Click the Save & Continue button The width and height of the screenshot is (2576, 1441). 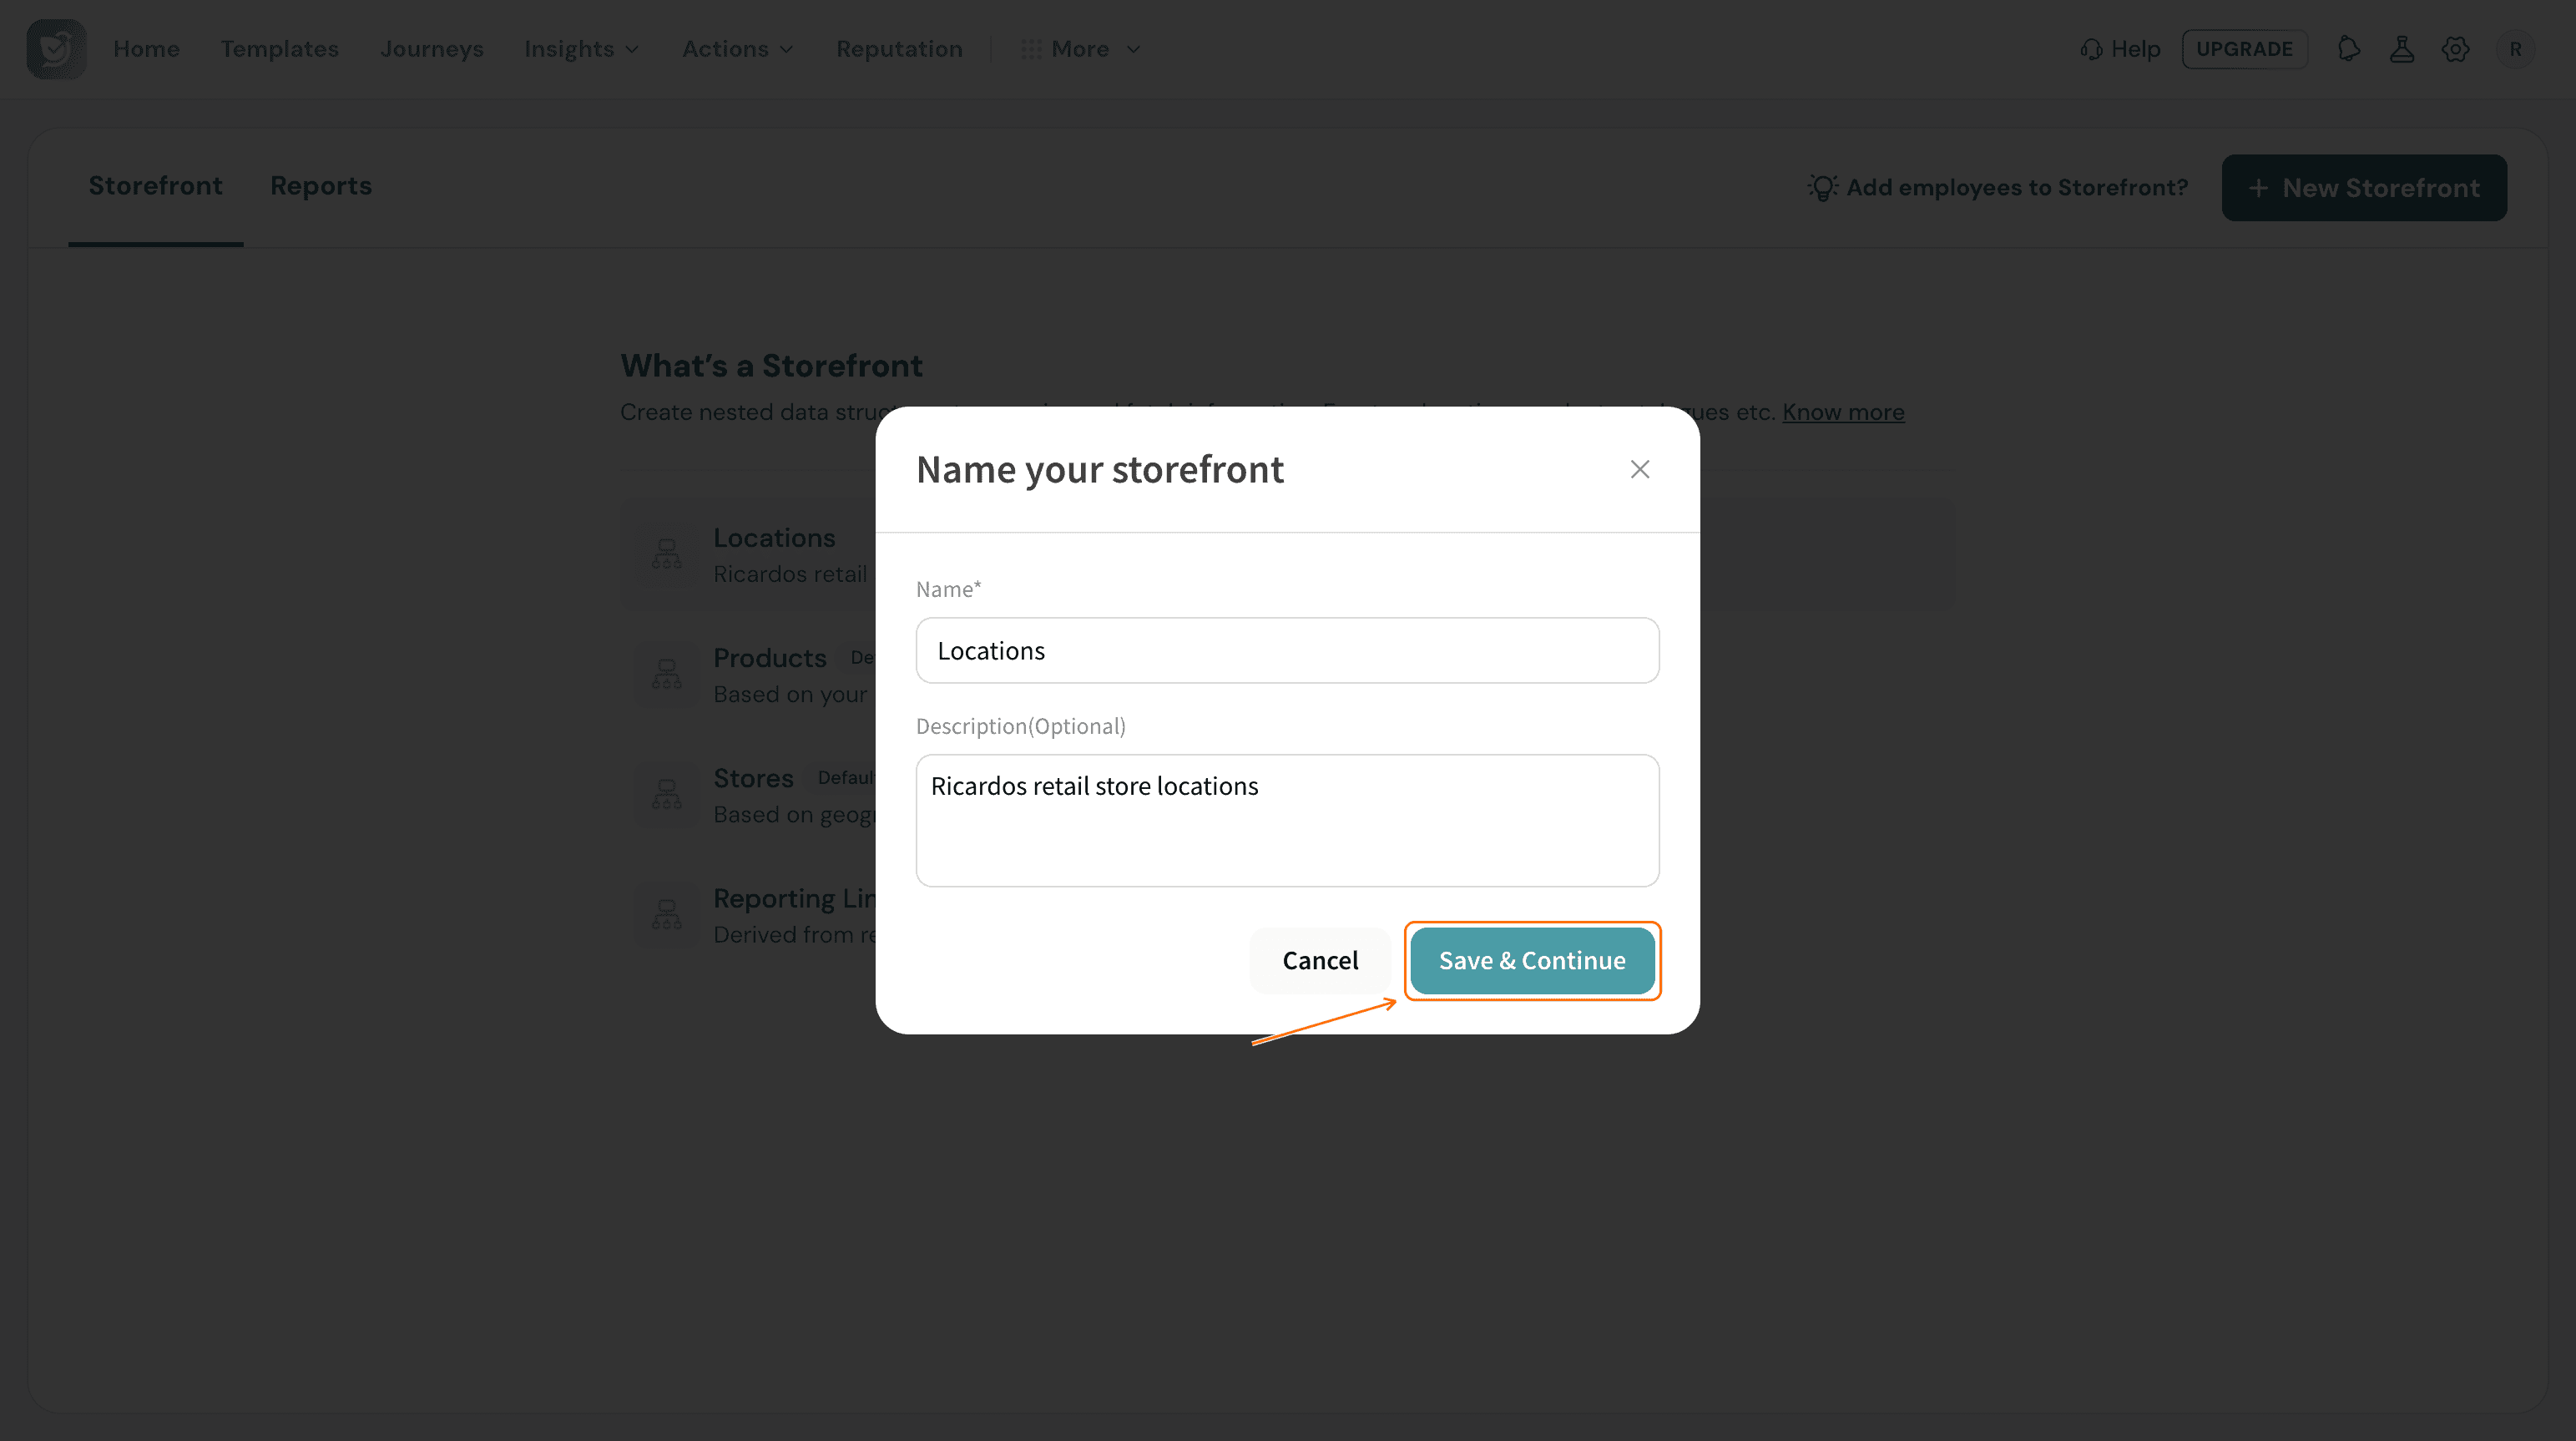click(x=1532, y=960)
